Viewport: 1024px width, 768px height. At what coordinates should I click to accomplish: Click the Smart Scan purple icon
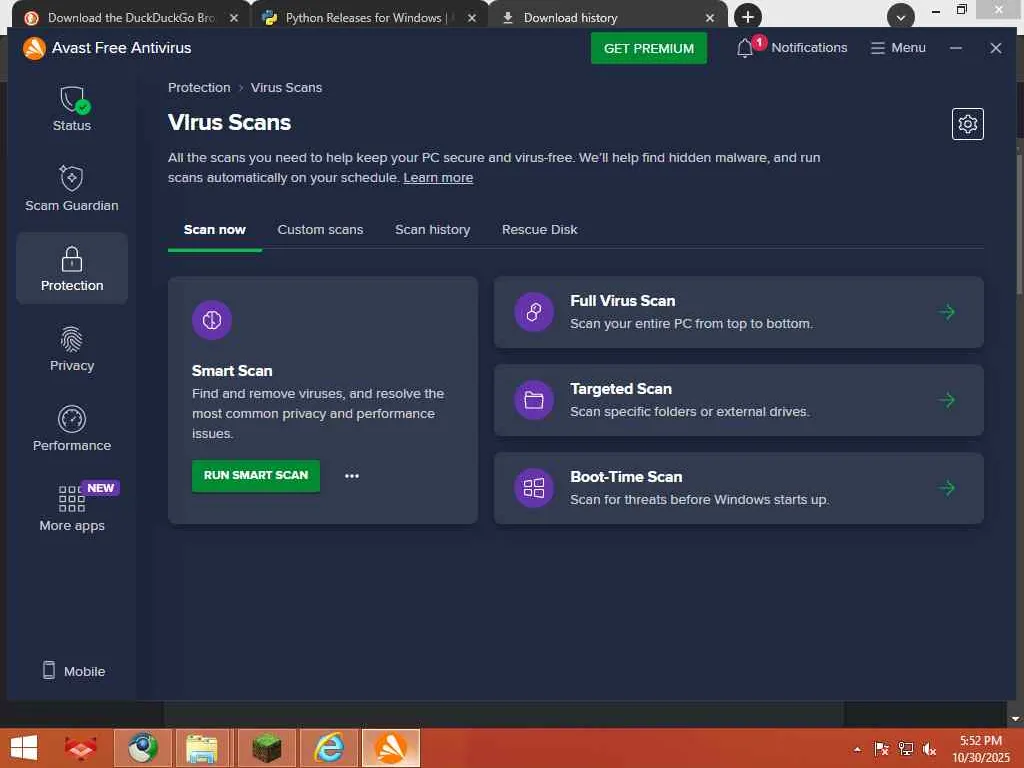click(212, 320)
